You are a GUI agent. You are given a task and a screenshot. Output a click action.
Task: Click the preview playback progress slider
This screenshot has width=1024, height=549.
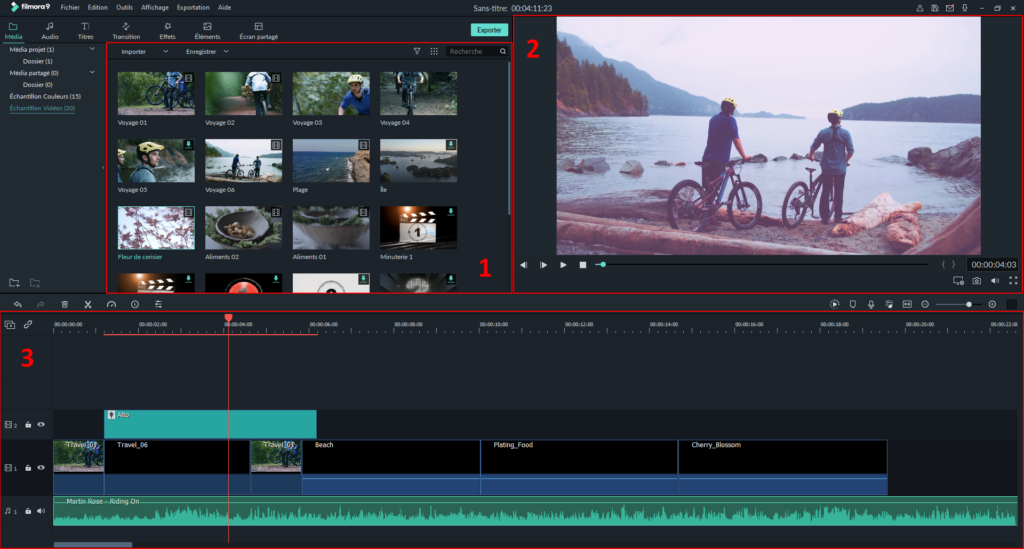pyautogui.click(x=762, y=264)
